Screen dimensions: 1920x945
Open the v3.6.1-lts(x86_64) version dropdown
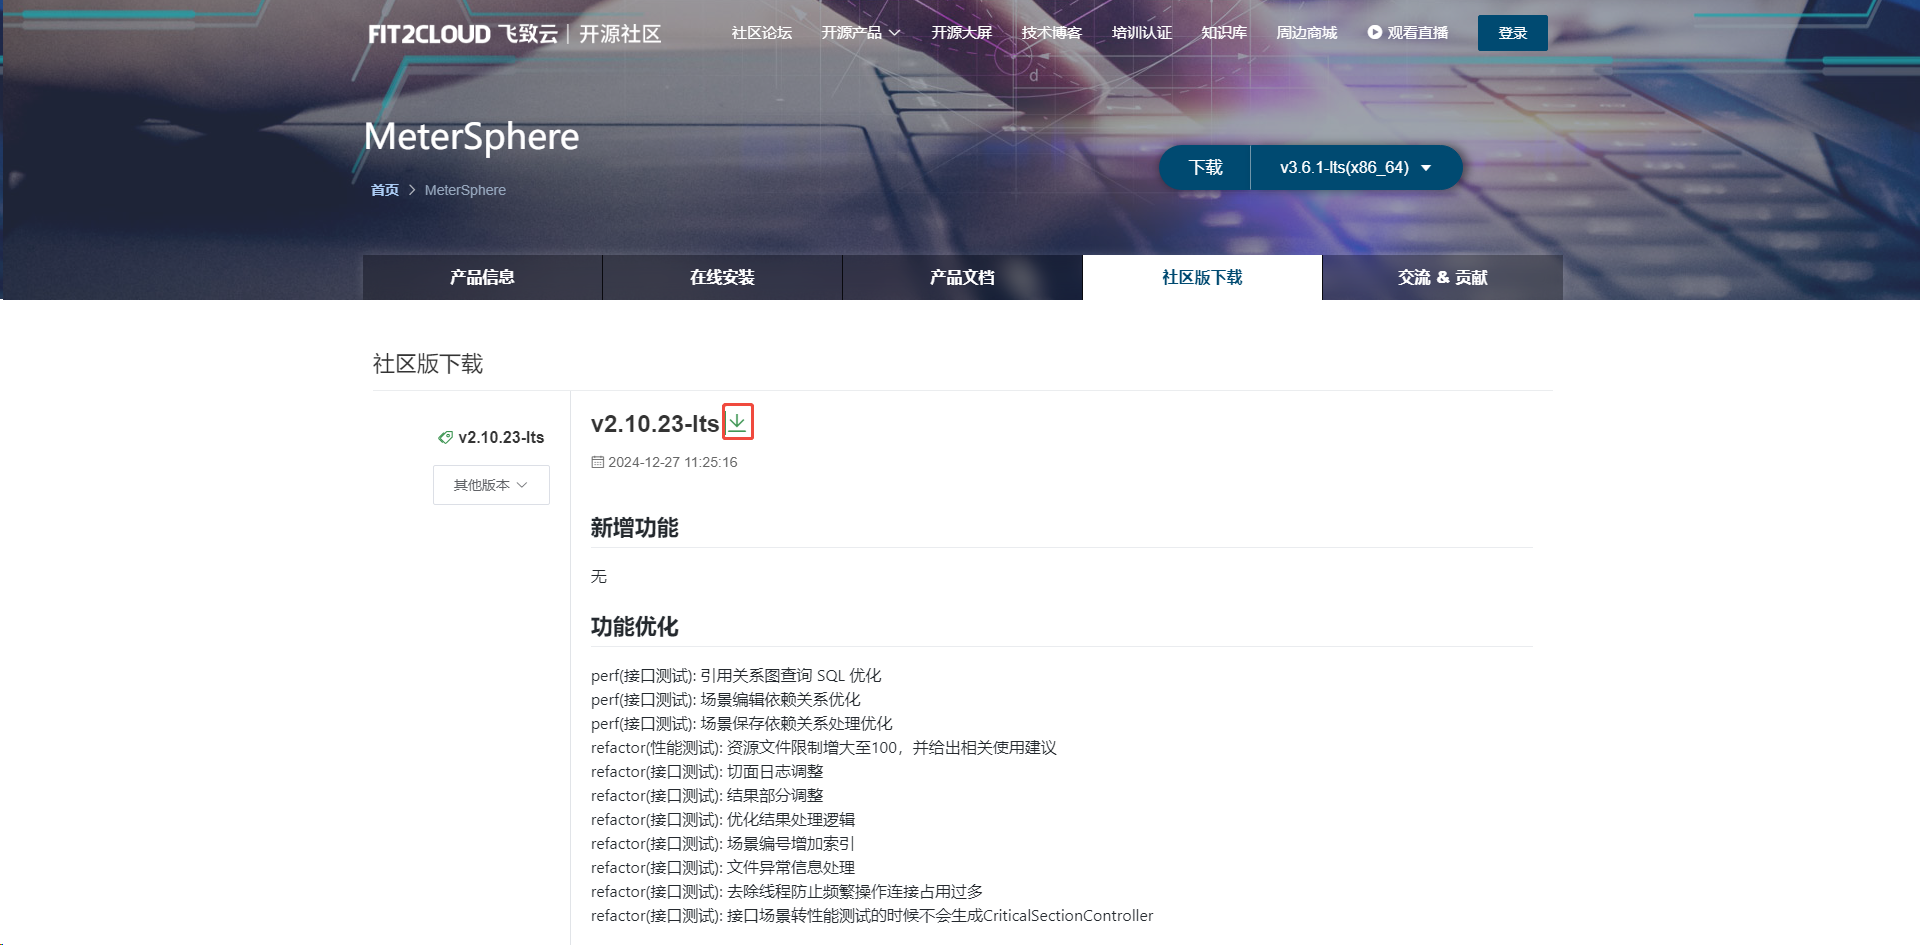(1356, 167)
